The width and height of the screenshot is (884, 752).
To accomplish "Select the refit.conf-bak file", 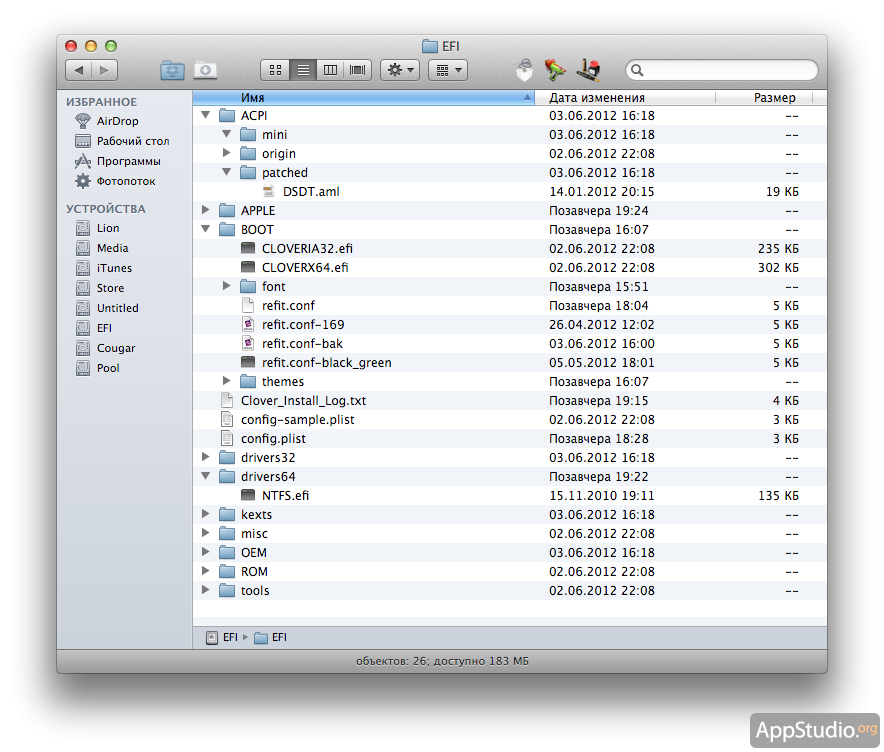I will pyautogui.click(x=510, y=344).
